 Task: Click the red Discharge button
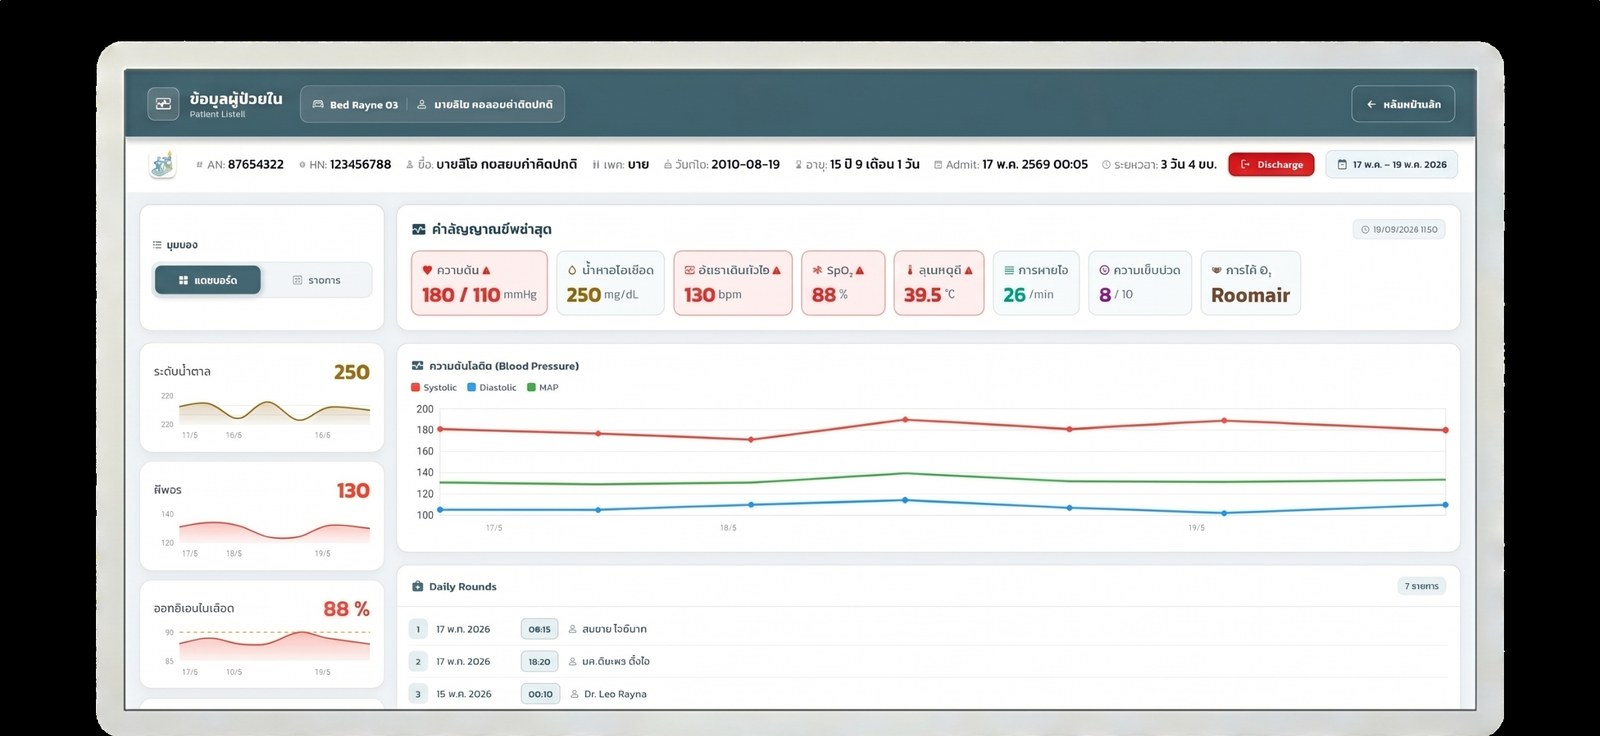click(x=1271, y=165)
